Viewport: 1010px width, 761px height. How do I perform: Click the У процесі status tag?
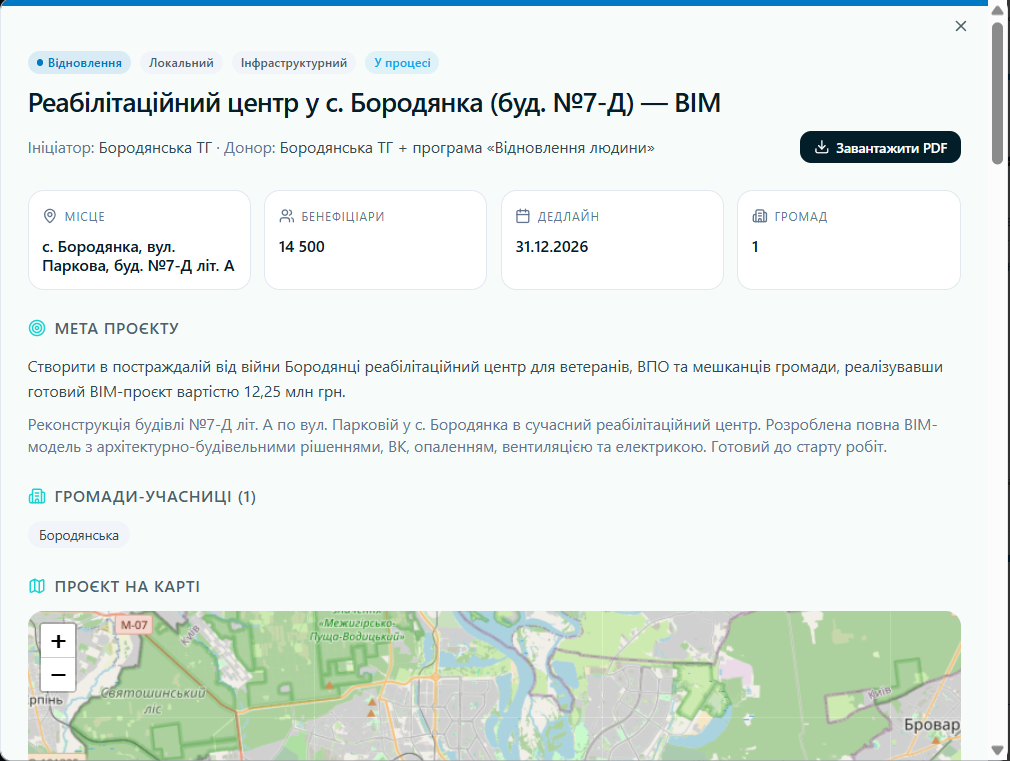(402, 63)
